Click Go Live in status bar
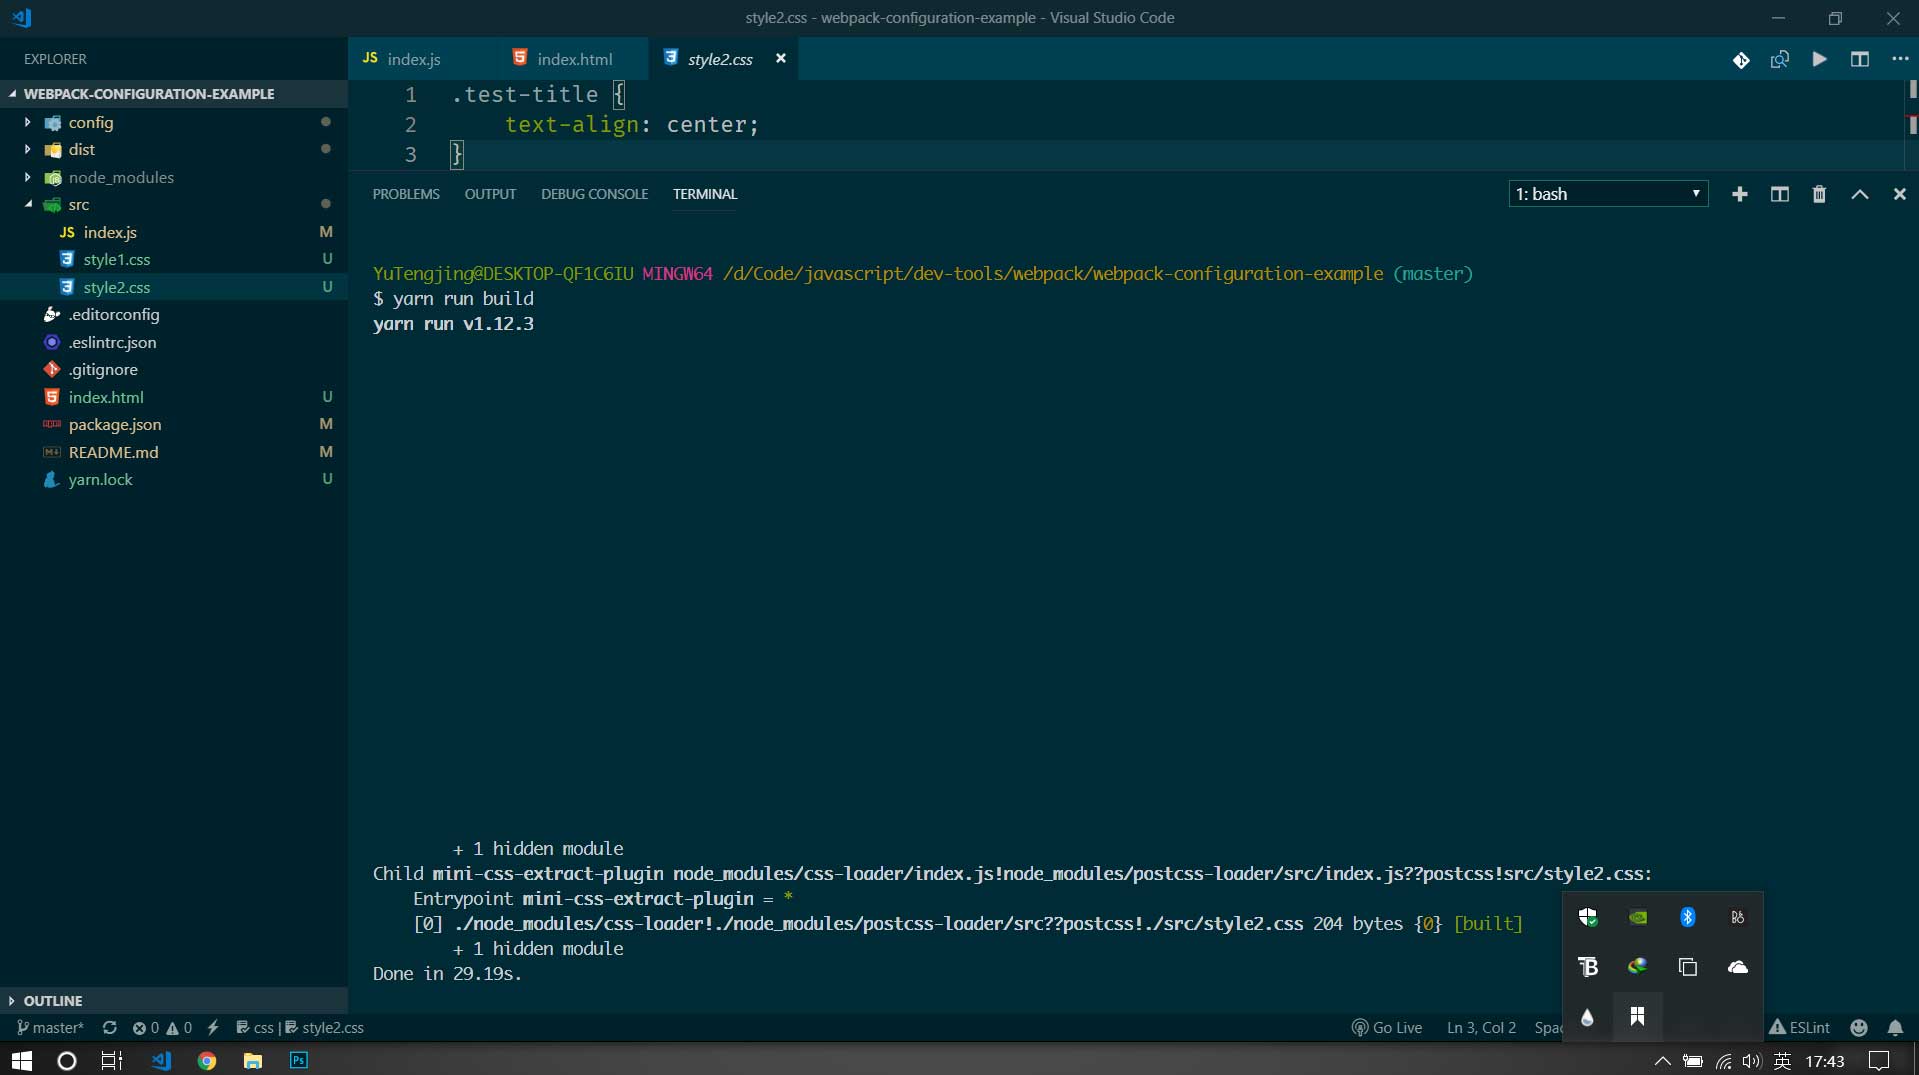 [x=1386, y=1027]
